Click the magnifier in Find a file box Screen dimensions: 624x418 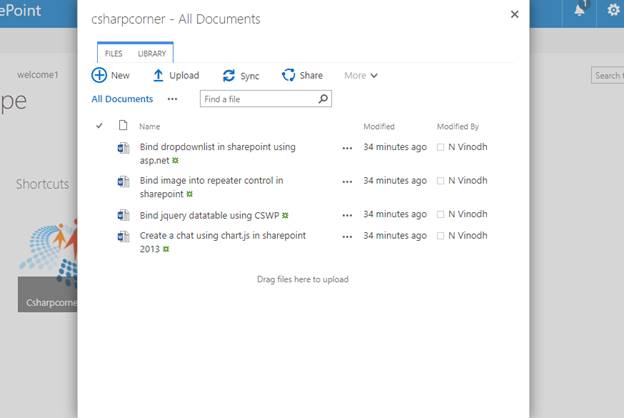coord(323,99)
